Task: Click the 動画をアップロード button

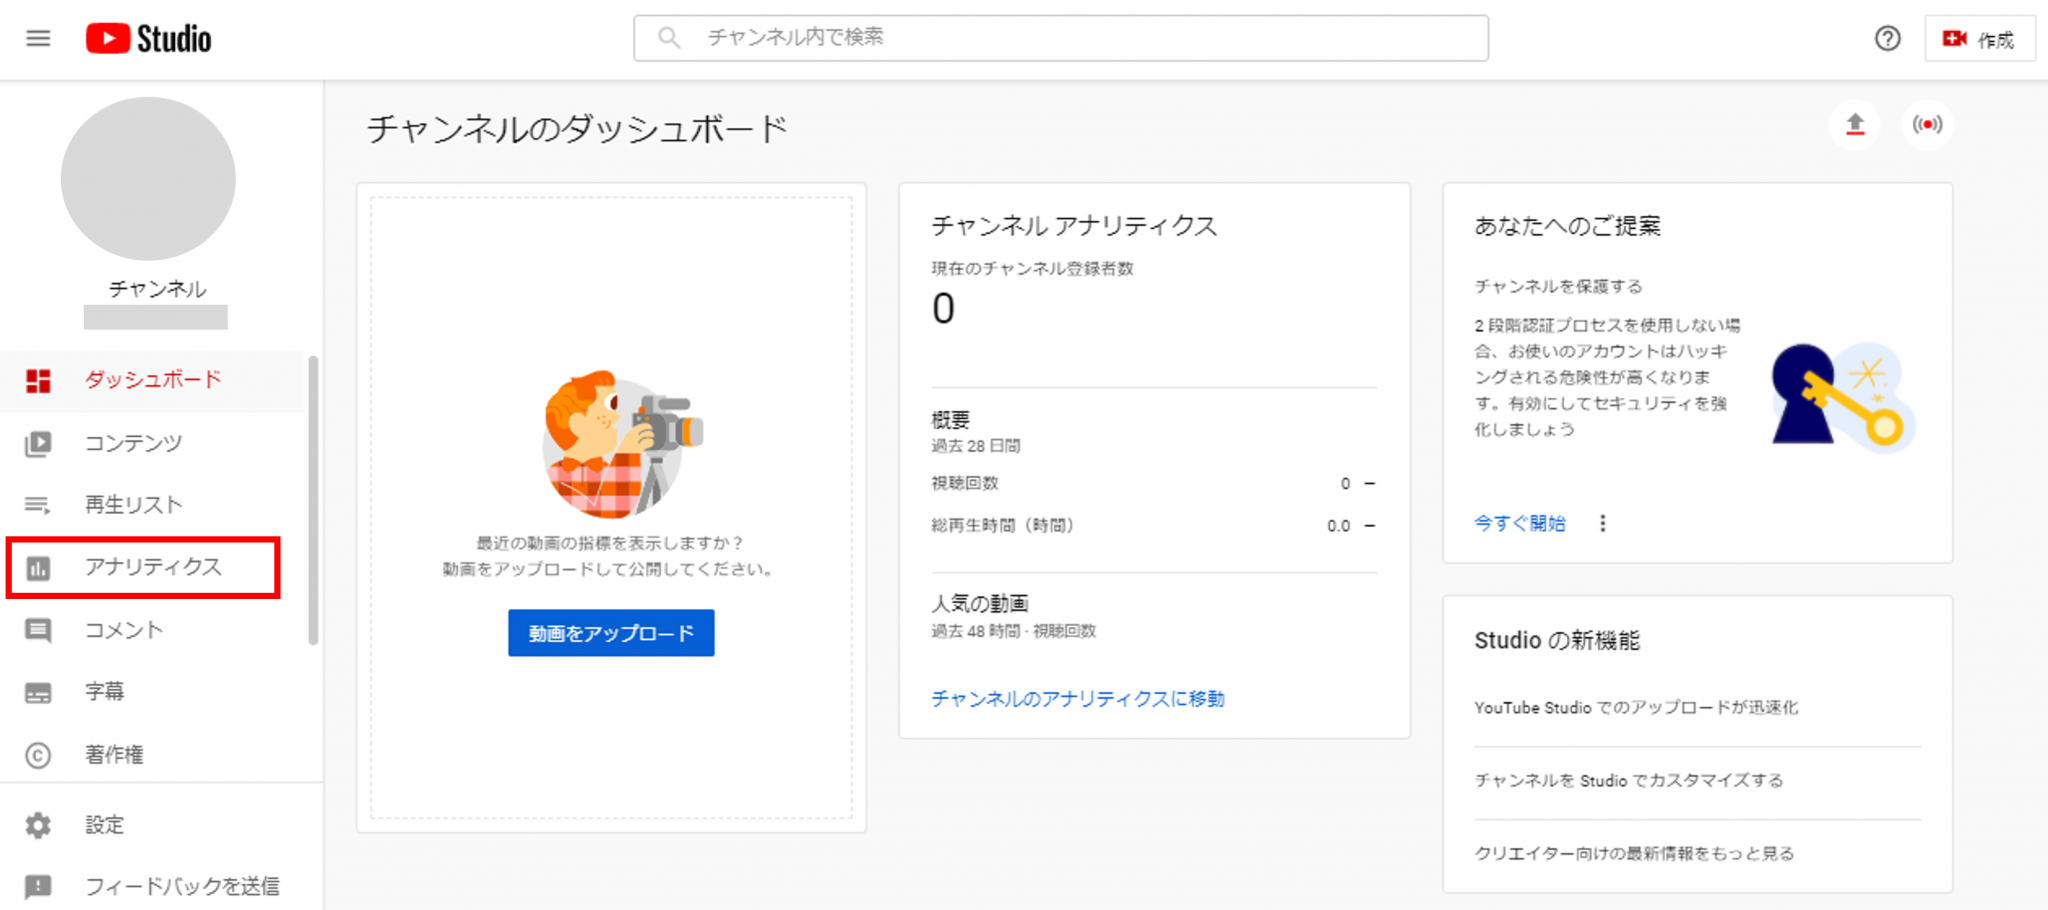Action: click(x=611, y=633)
